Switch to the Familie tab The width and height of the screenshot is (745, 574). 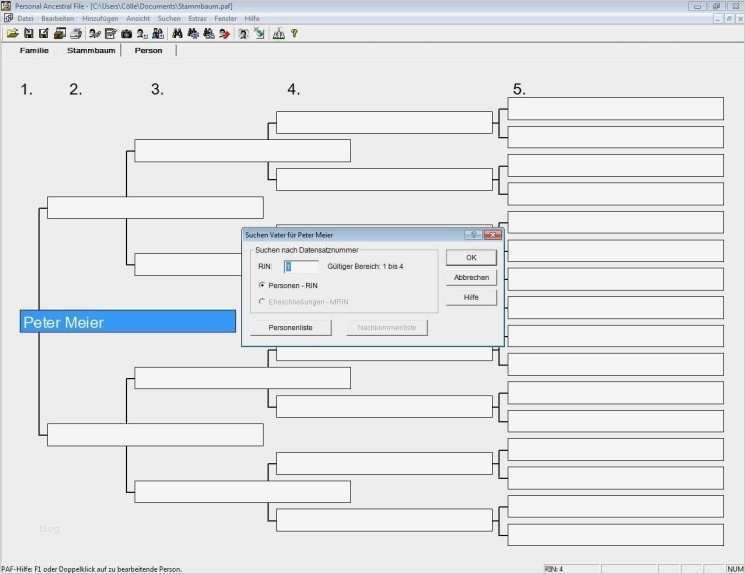coord(34,50)
